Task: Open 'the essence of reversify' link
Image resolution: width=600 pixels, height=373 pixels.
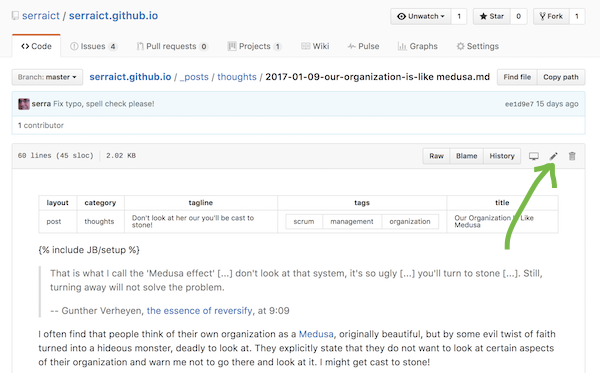Action: (x=199, y=310)
